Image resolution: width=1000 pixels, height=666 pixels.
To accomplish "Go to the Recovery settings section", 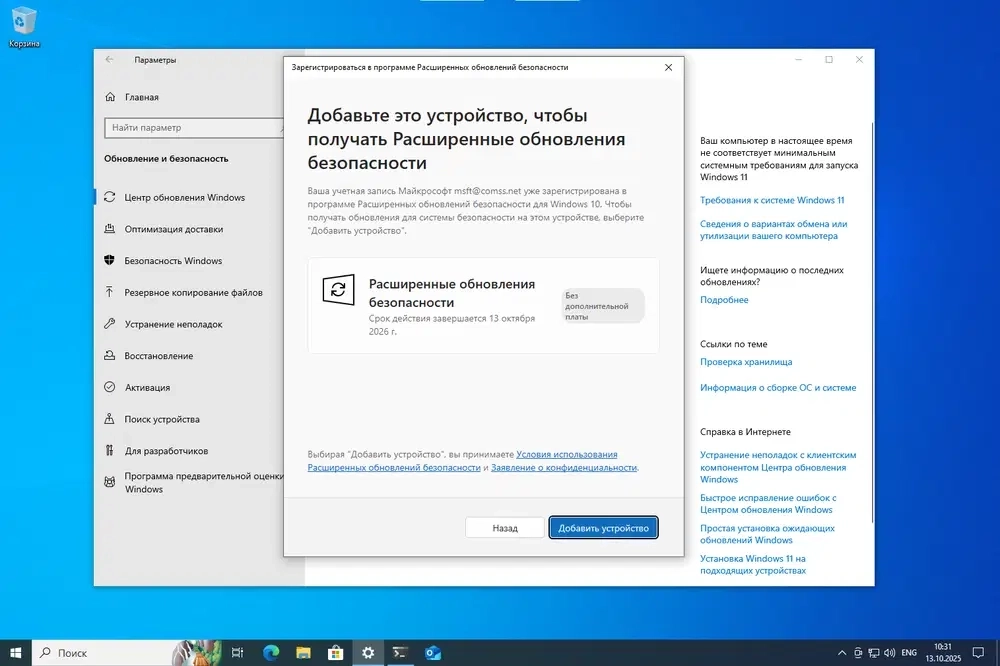I will coord(158,356).
